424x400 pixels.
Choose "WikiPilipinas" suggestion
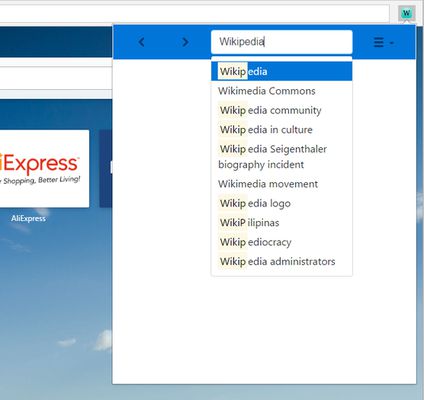(282, 223)
